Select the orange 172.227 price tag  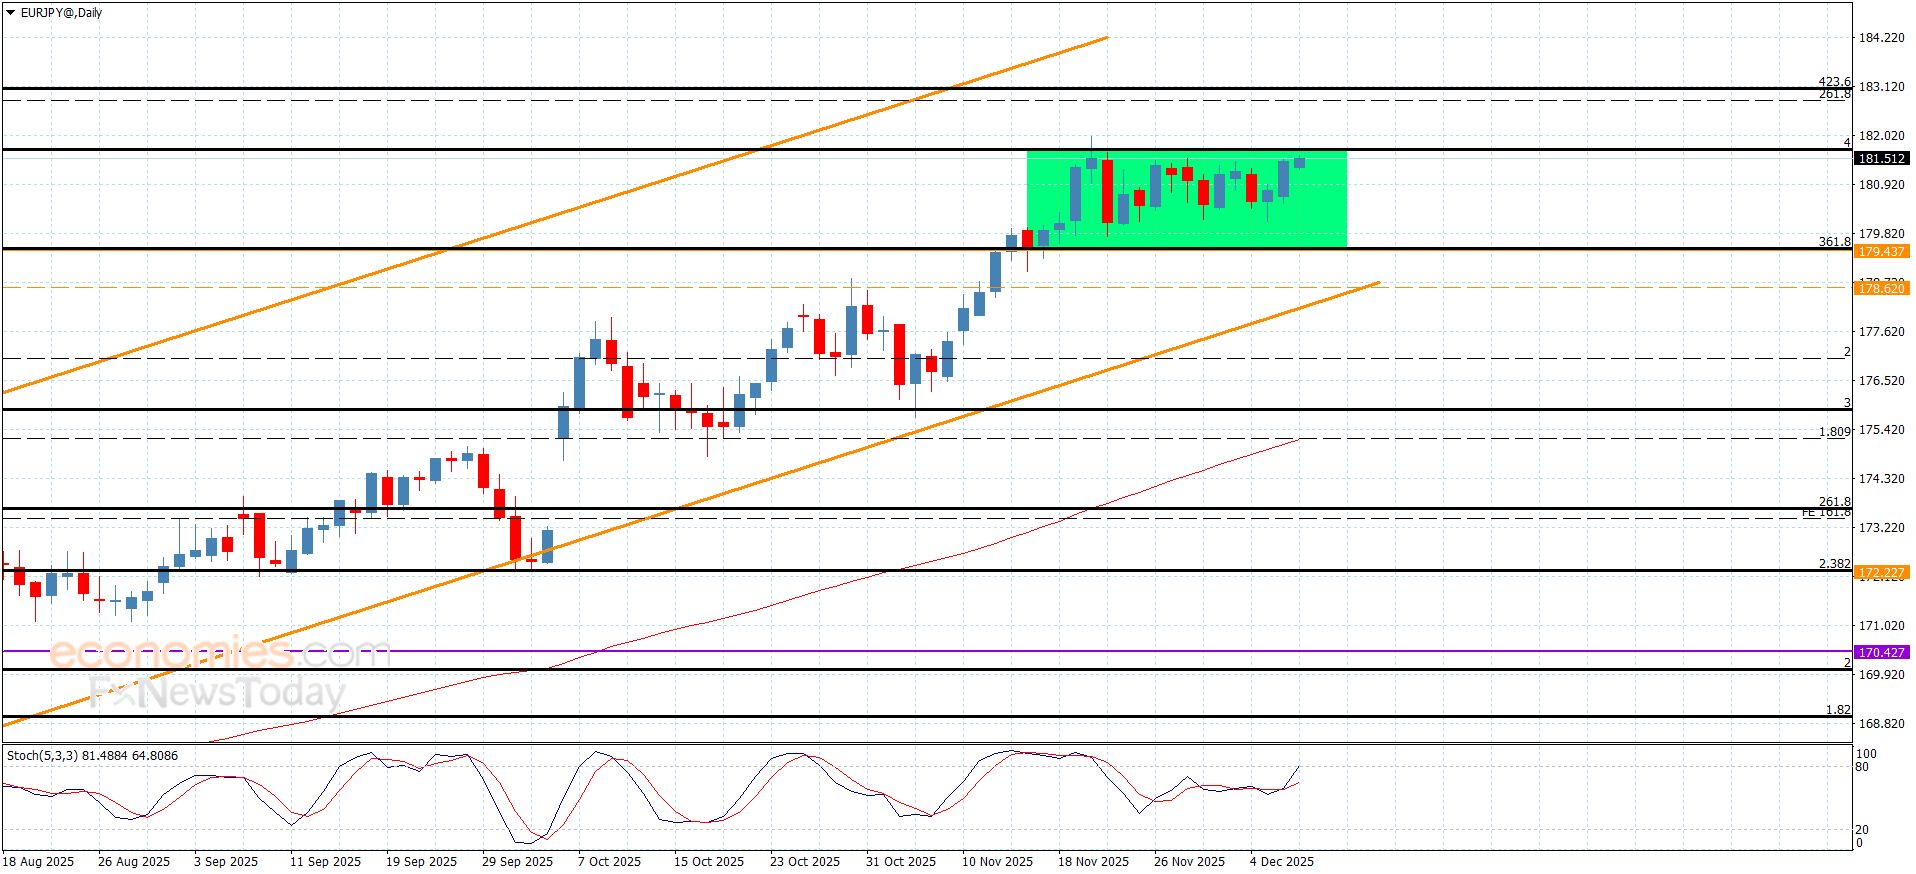click(x=1881, y=574)
